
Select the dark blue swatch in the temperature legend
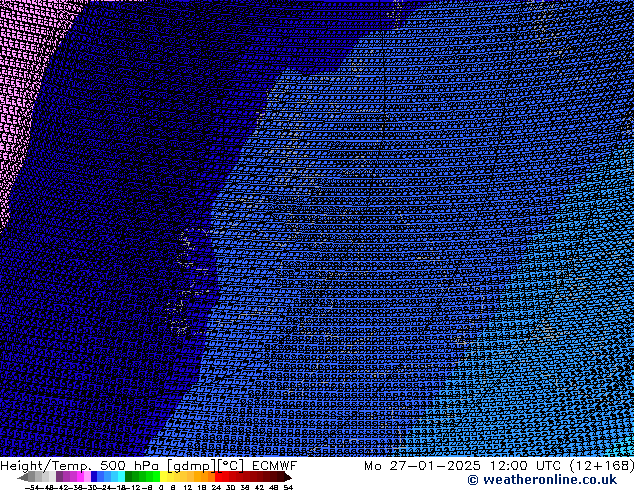point(94,476)
